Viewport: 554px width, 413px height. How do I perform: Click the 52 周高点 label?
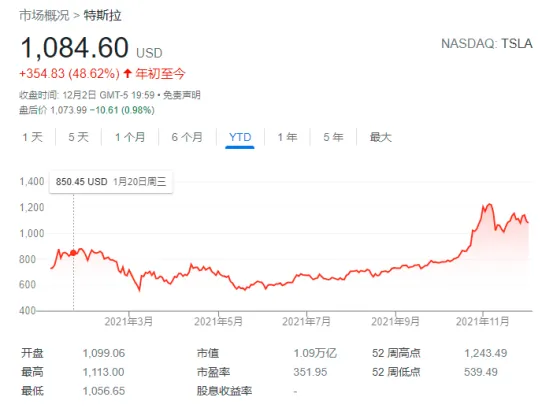tap(396, 353)
